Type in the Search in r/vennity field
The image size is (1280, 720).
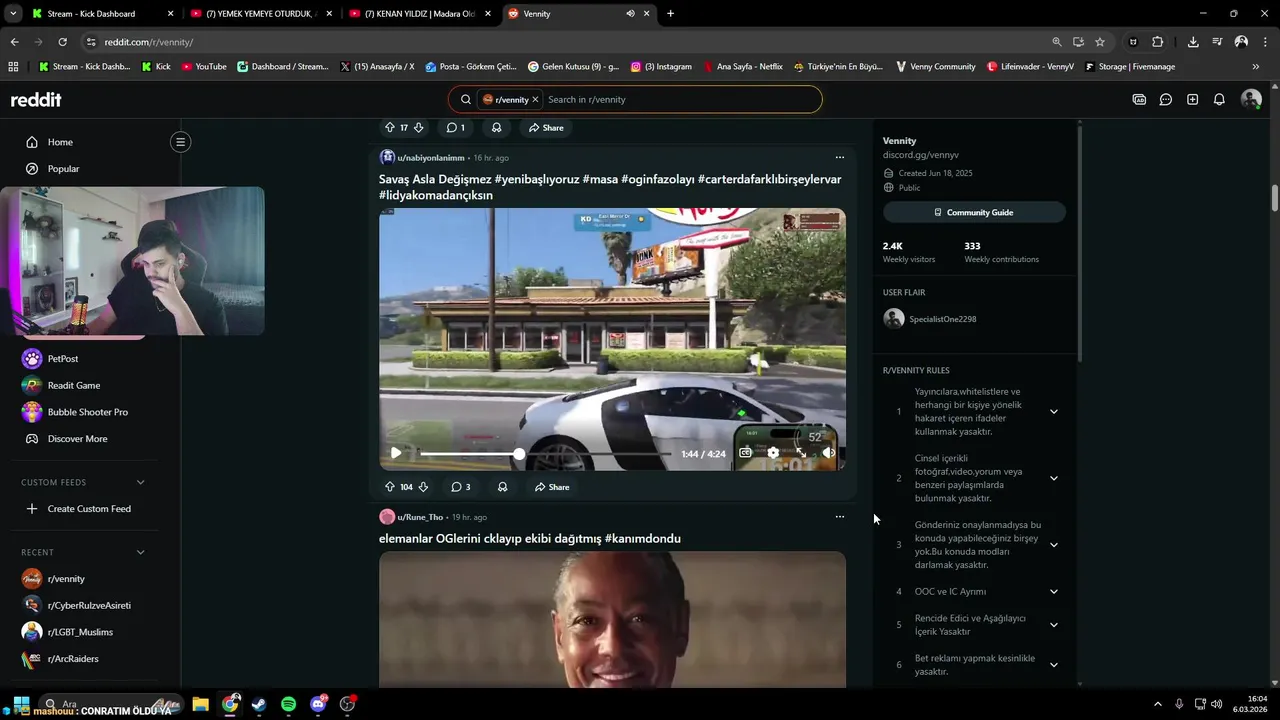pyautogui.click(x=680, y=100)
